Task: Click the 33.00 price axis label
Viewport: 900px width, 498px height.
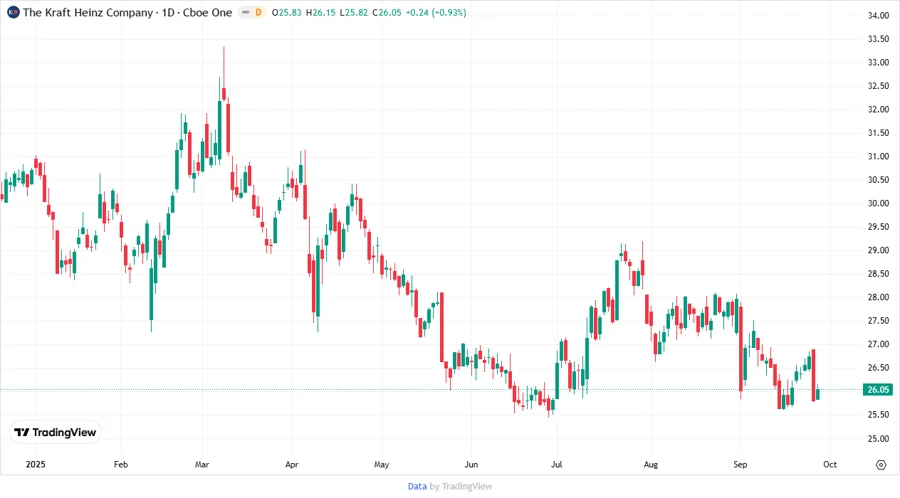Action: point(878,63)
